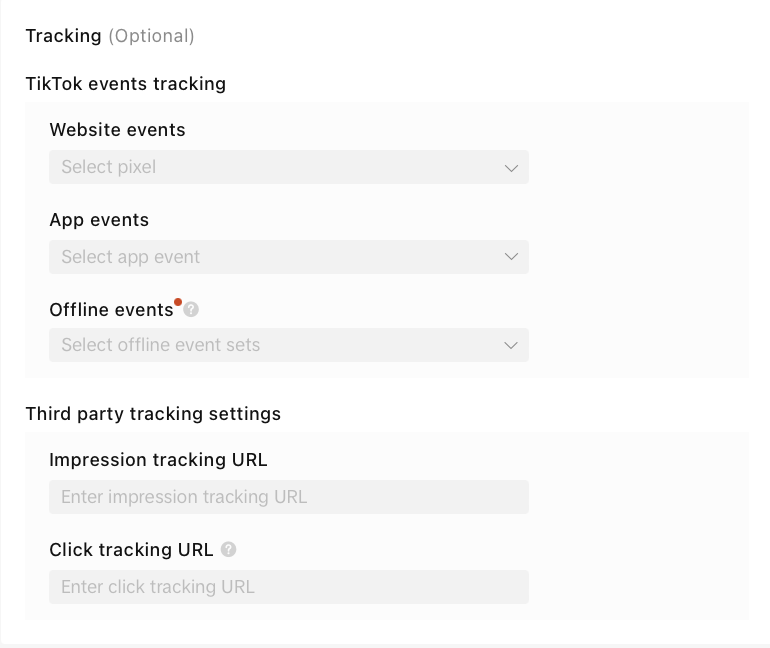Screen dimensions: 770x648
Task: Click the Website events label
Action: tap(117, 130)
